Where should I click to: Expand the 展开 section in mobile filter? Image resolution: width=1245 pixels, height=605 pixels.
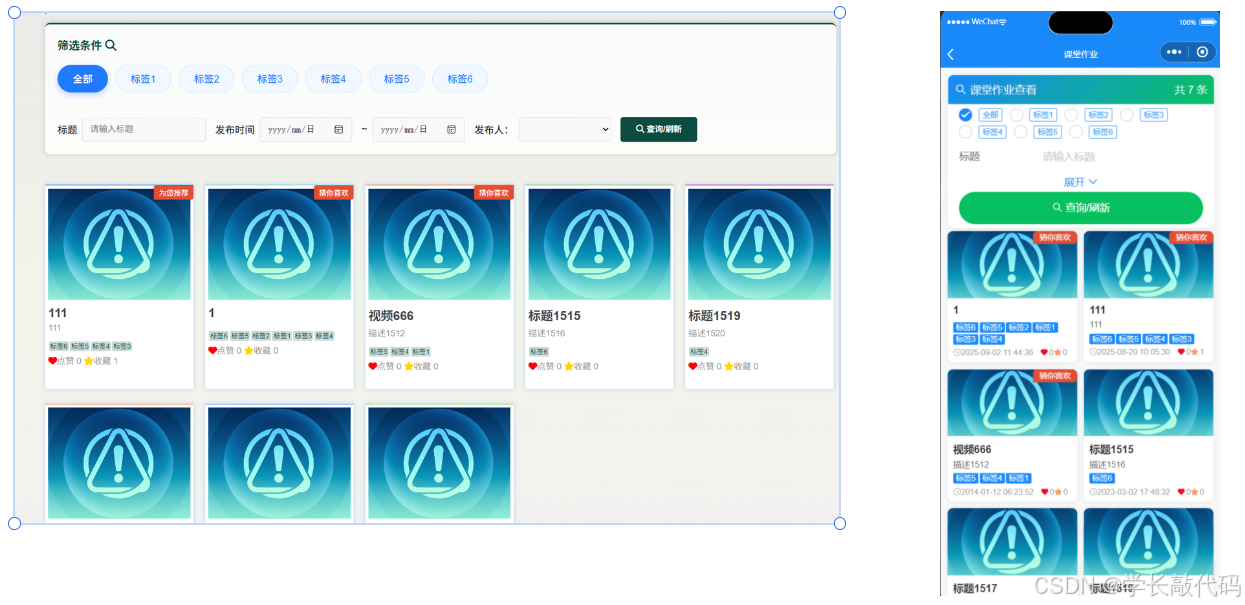pos(1079,182)
